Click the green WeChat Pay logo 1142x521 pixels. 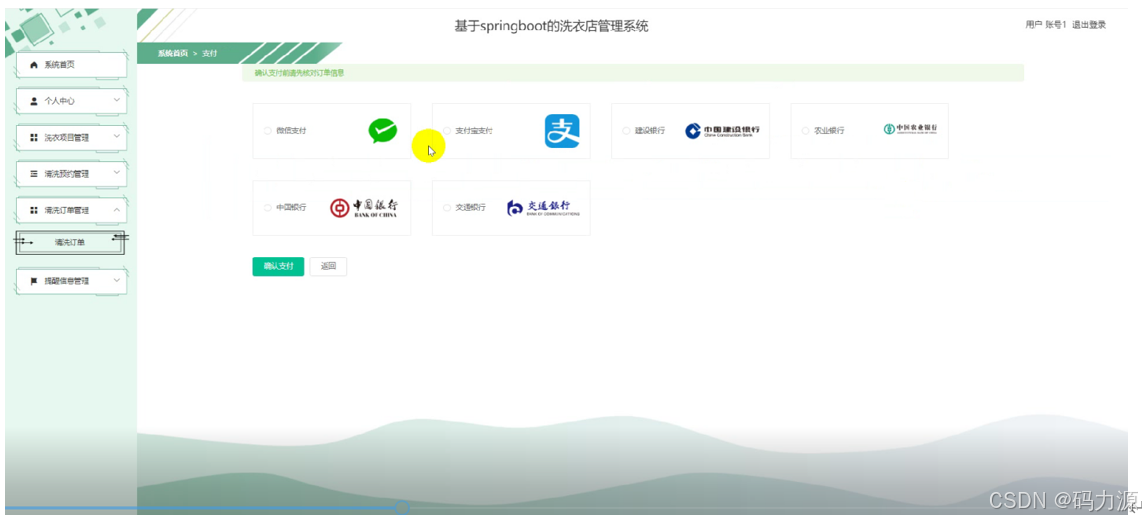point(382,130)
